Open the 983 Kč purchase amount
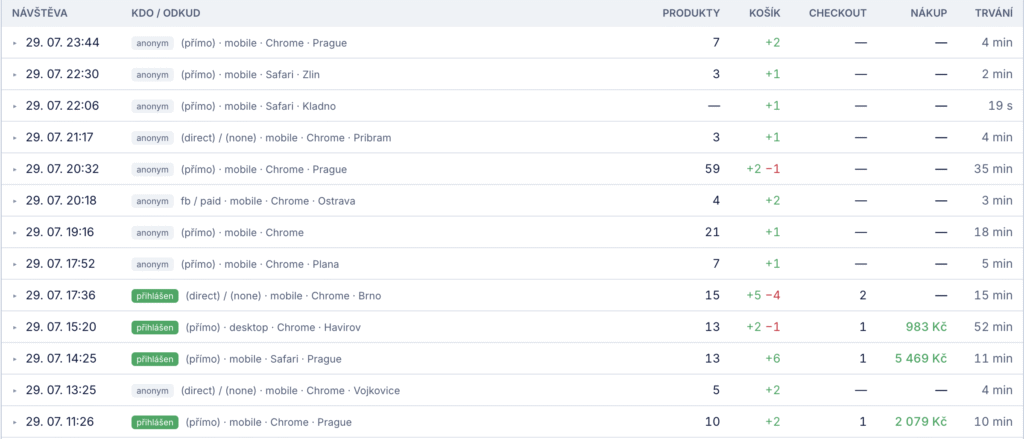 pyautogui.click(x=927, y=327)
